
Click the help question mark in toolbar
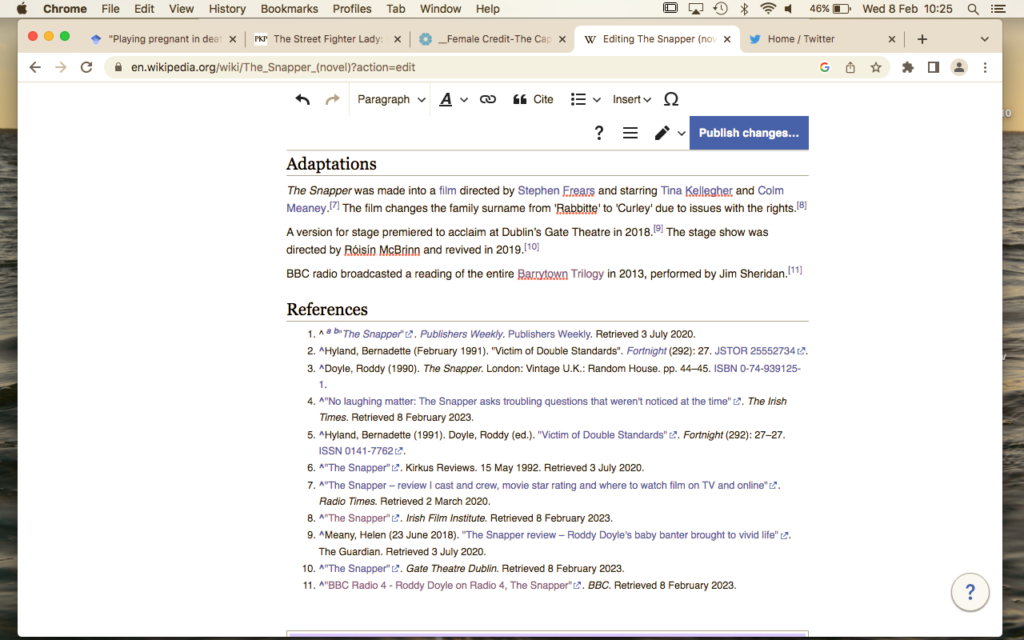pyautogui.click(x=599, y=133)
